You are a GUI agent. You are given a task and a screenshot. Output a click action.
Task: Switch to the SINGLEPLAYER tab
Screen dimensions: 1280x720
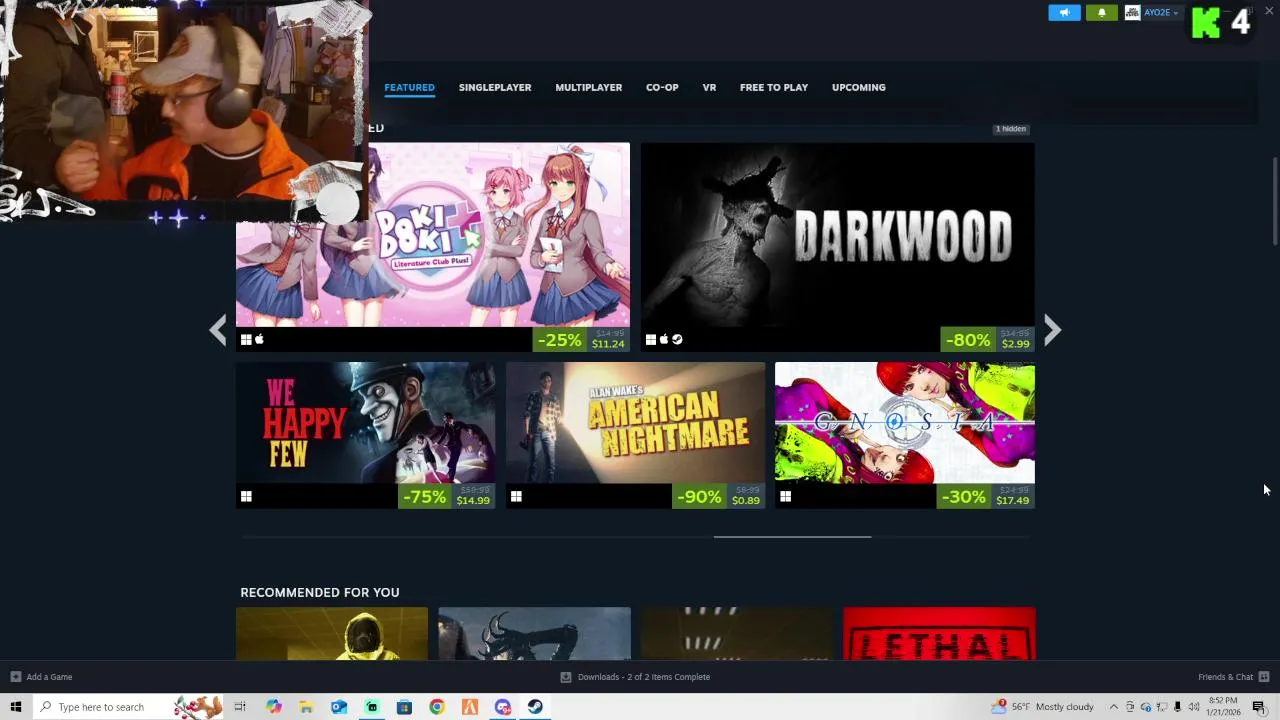point(495,87)
